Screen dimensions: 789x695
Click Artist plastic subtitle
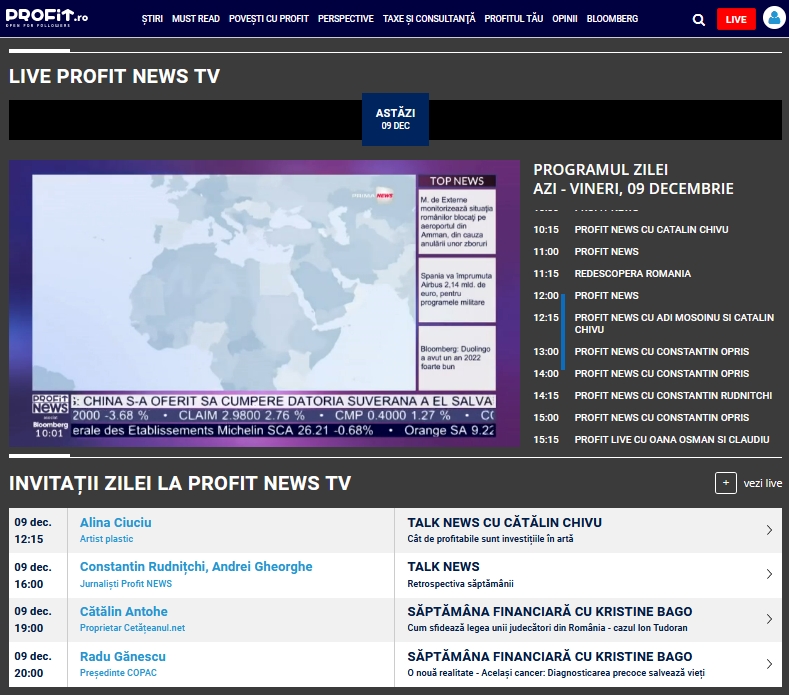[x=106, y=538]
